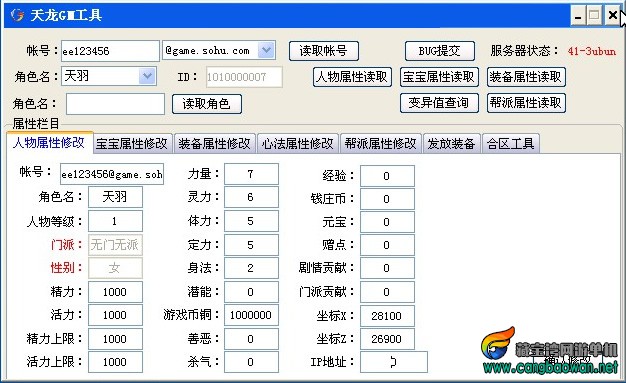
Task: Click the 门派 field 无门无派
Action: pyautogui.click(x=115, y=244)
